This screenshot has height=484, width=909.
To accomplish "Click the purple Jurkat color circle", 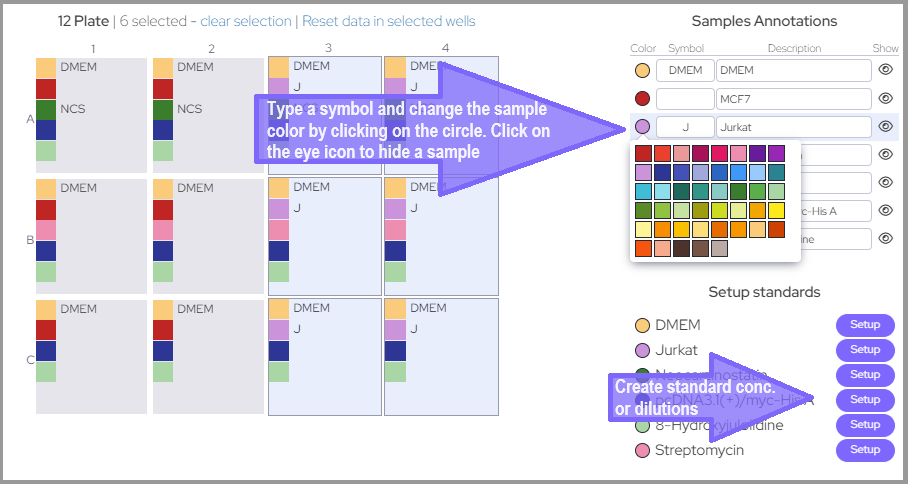I will tap(643, 126).
